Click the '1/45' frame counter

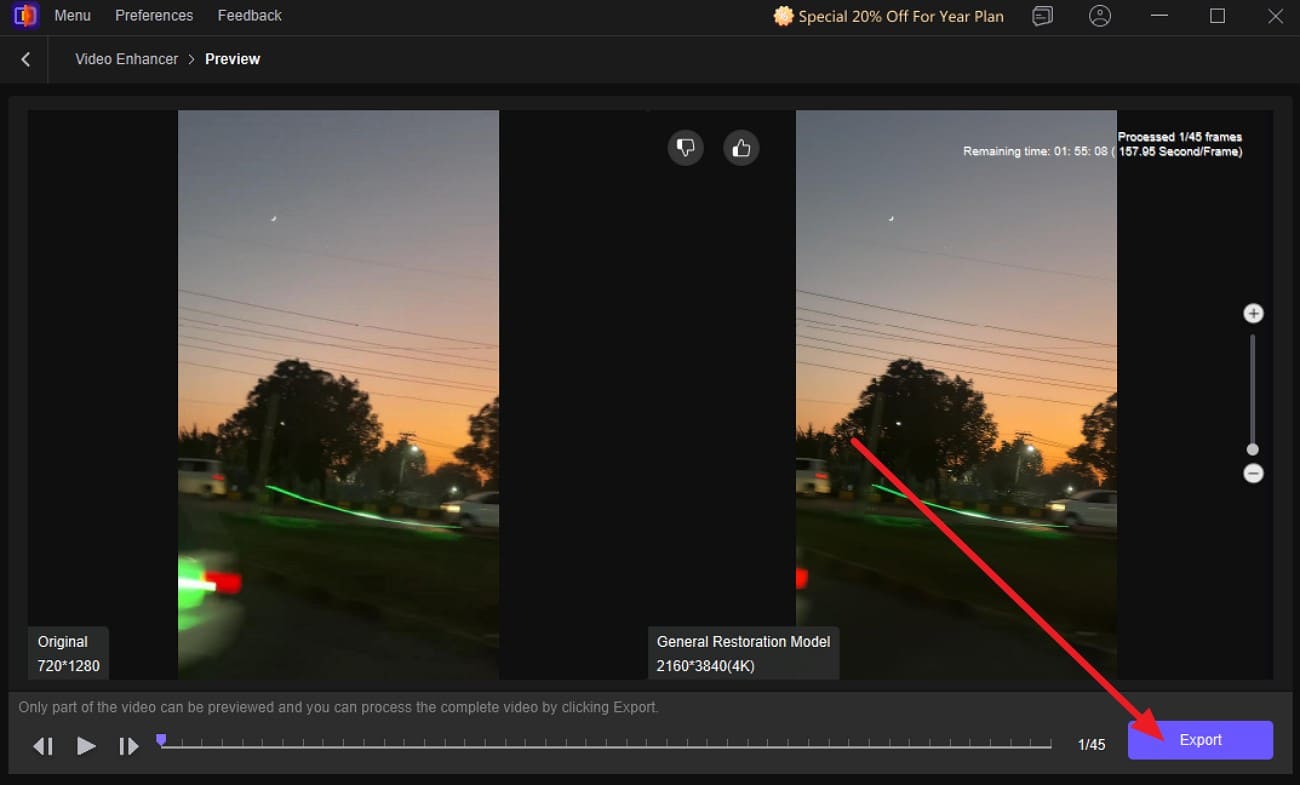pyautogui.click(x=1092, y=745)
